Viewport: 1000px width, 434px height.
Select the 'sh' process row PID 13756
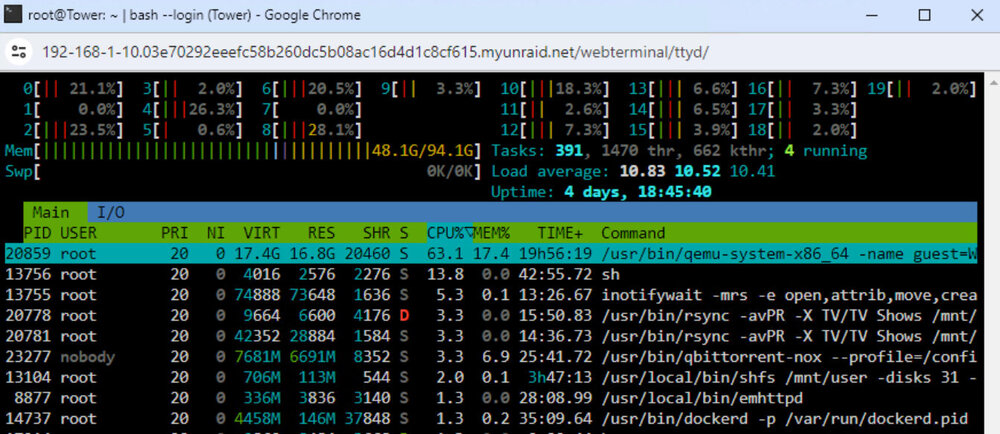point(491,274)
